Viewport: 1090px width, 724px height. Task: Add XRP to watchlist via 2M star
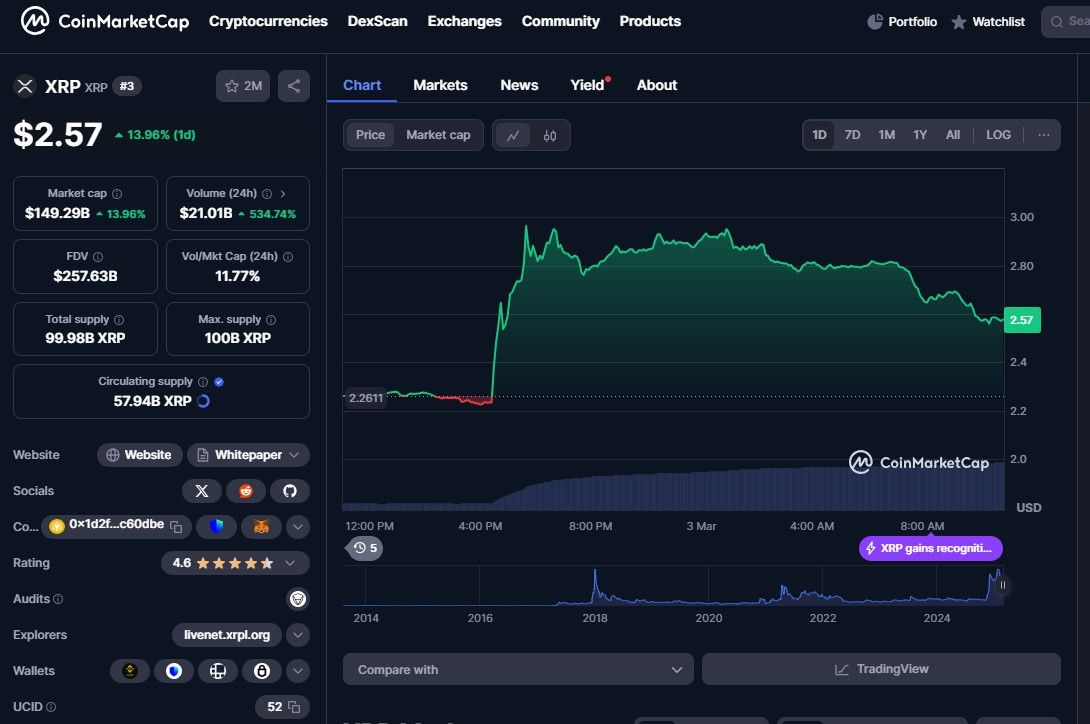click(243, 86)
